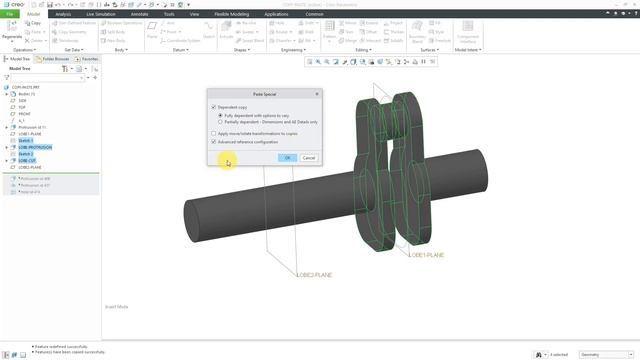Click the Hole tool in Engineering
The width and height of the screenshot is (640, 360).
277,23
